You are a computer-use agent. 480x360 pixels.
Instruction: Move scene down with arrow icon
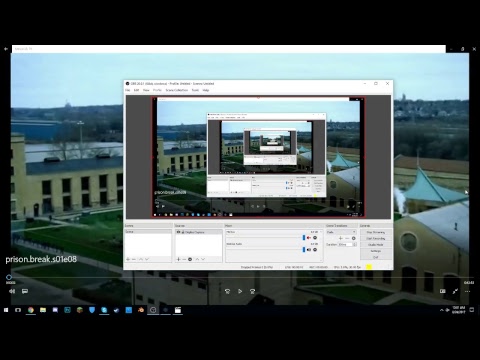(x=147, y=259)
